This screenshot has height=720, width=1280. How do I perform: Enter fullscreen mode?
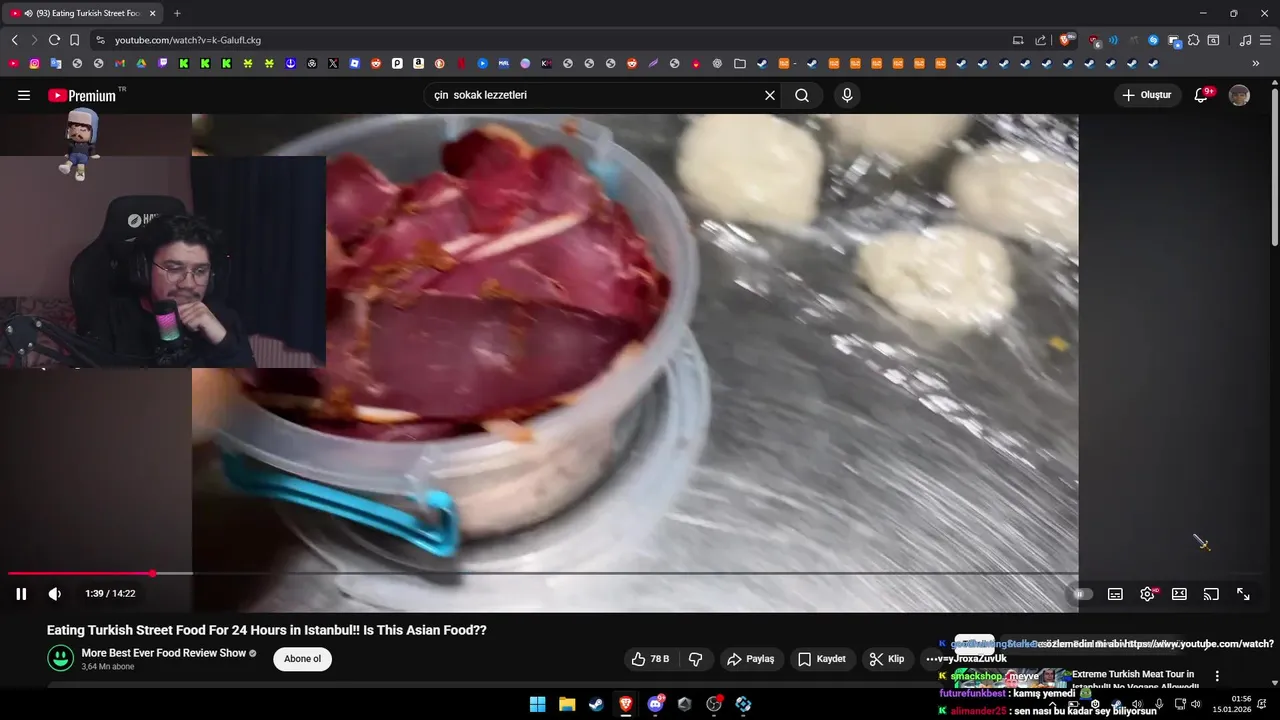coord(1243,594)
